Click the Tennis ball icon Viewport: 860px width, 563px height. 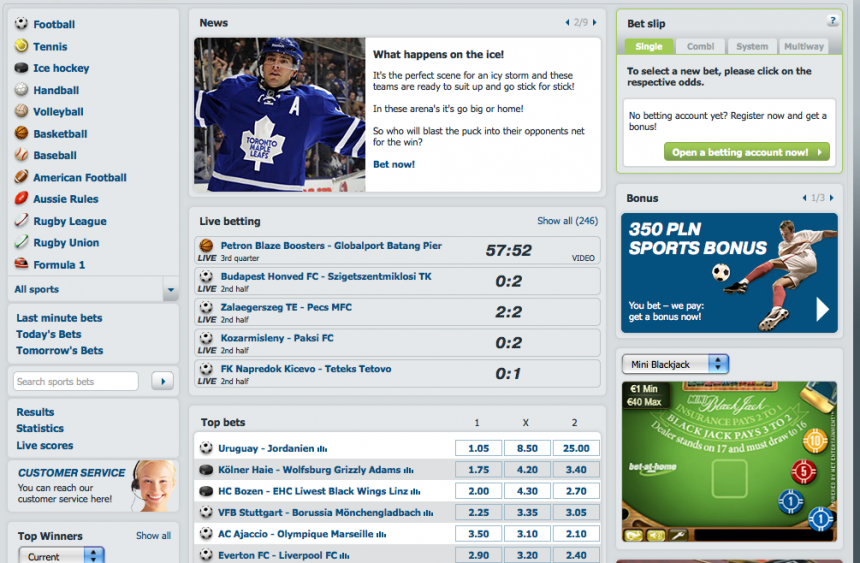(21, 46)
